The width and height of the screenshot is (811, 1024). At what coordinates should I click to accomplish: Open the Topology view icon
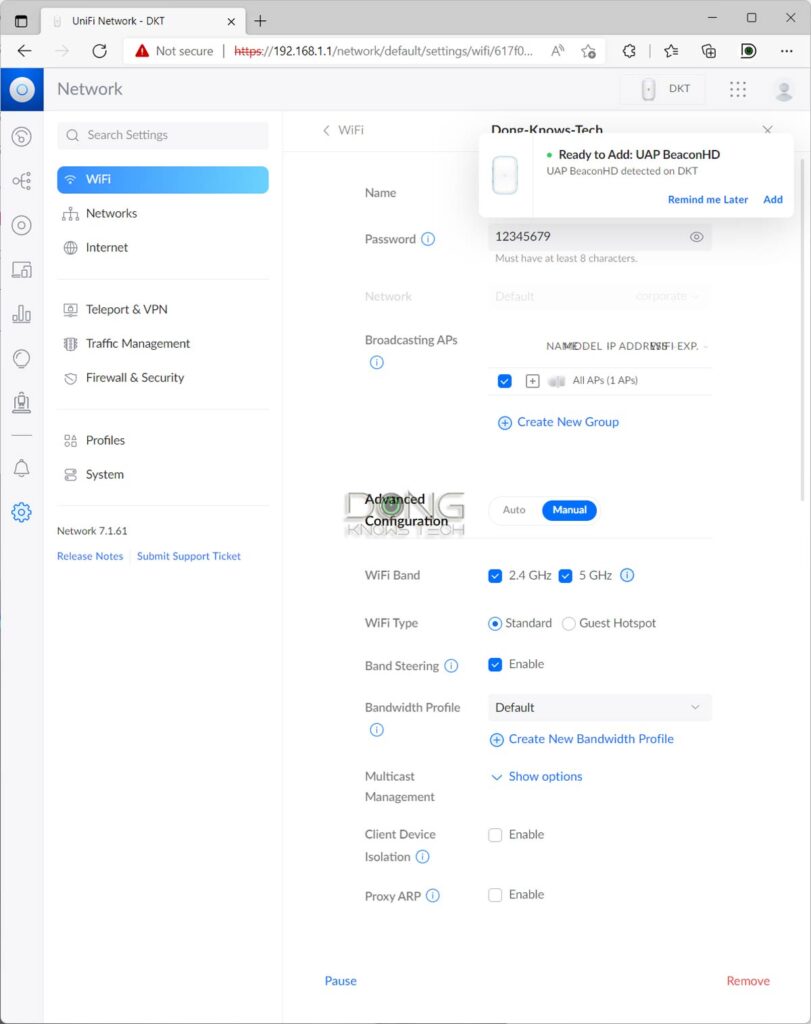click(x=22, y=181)
